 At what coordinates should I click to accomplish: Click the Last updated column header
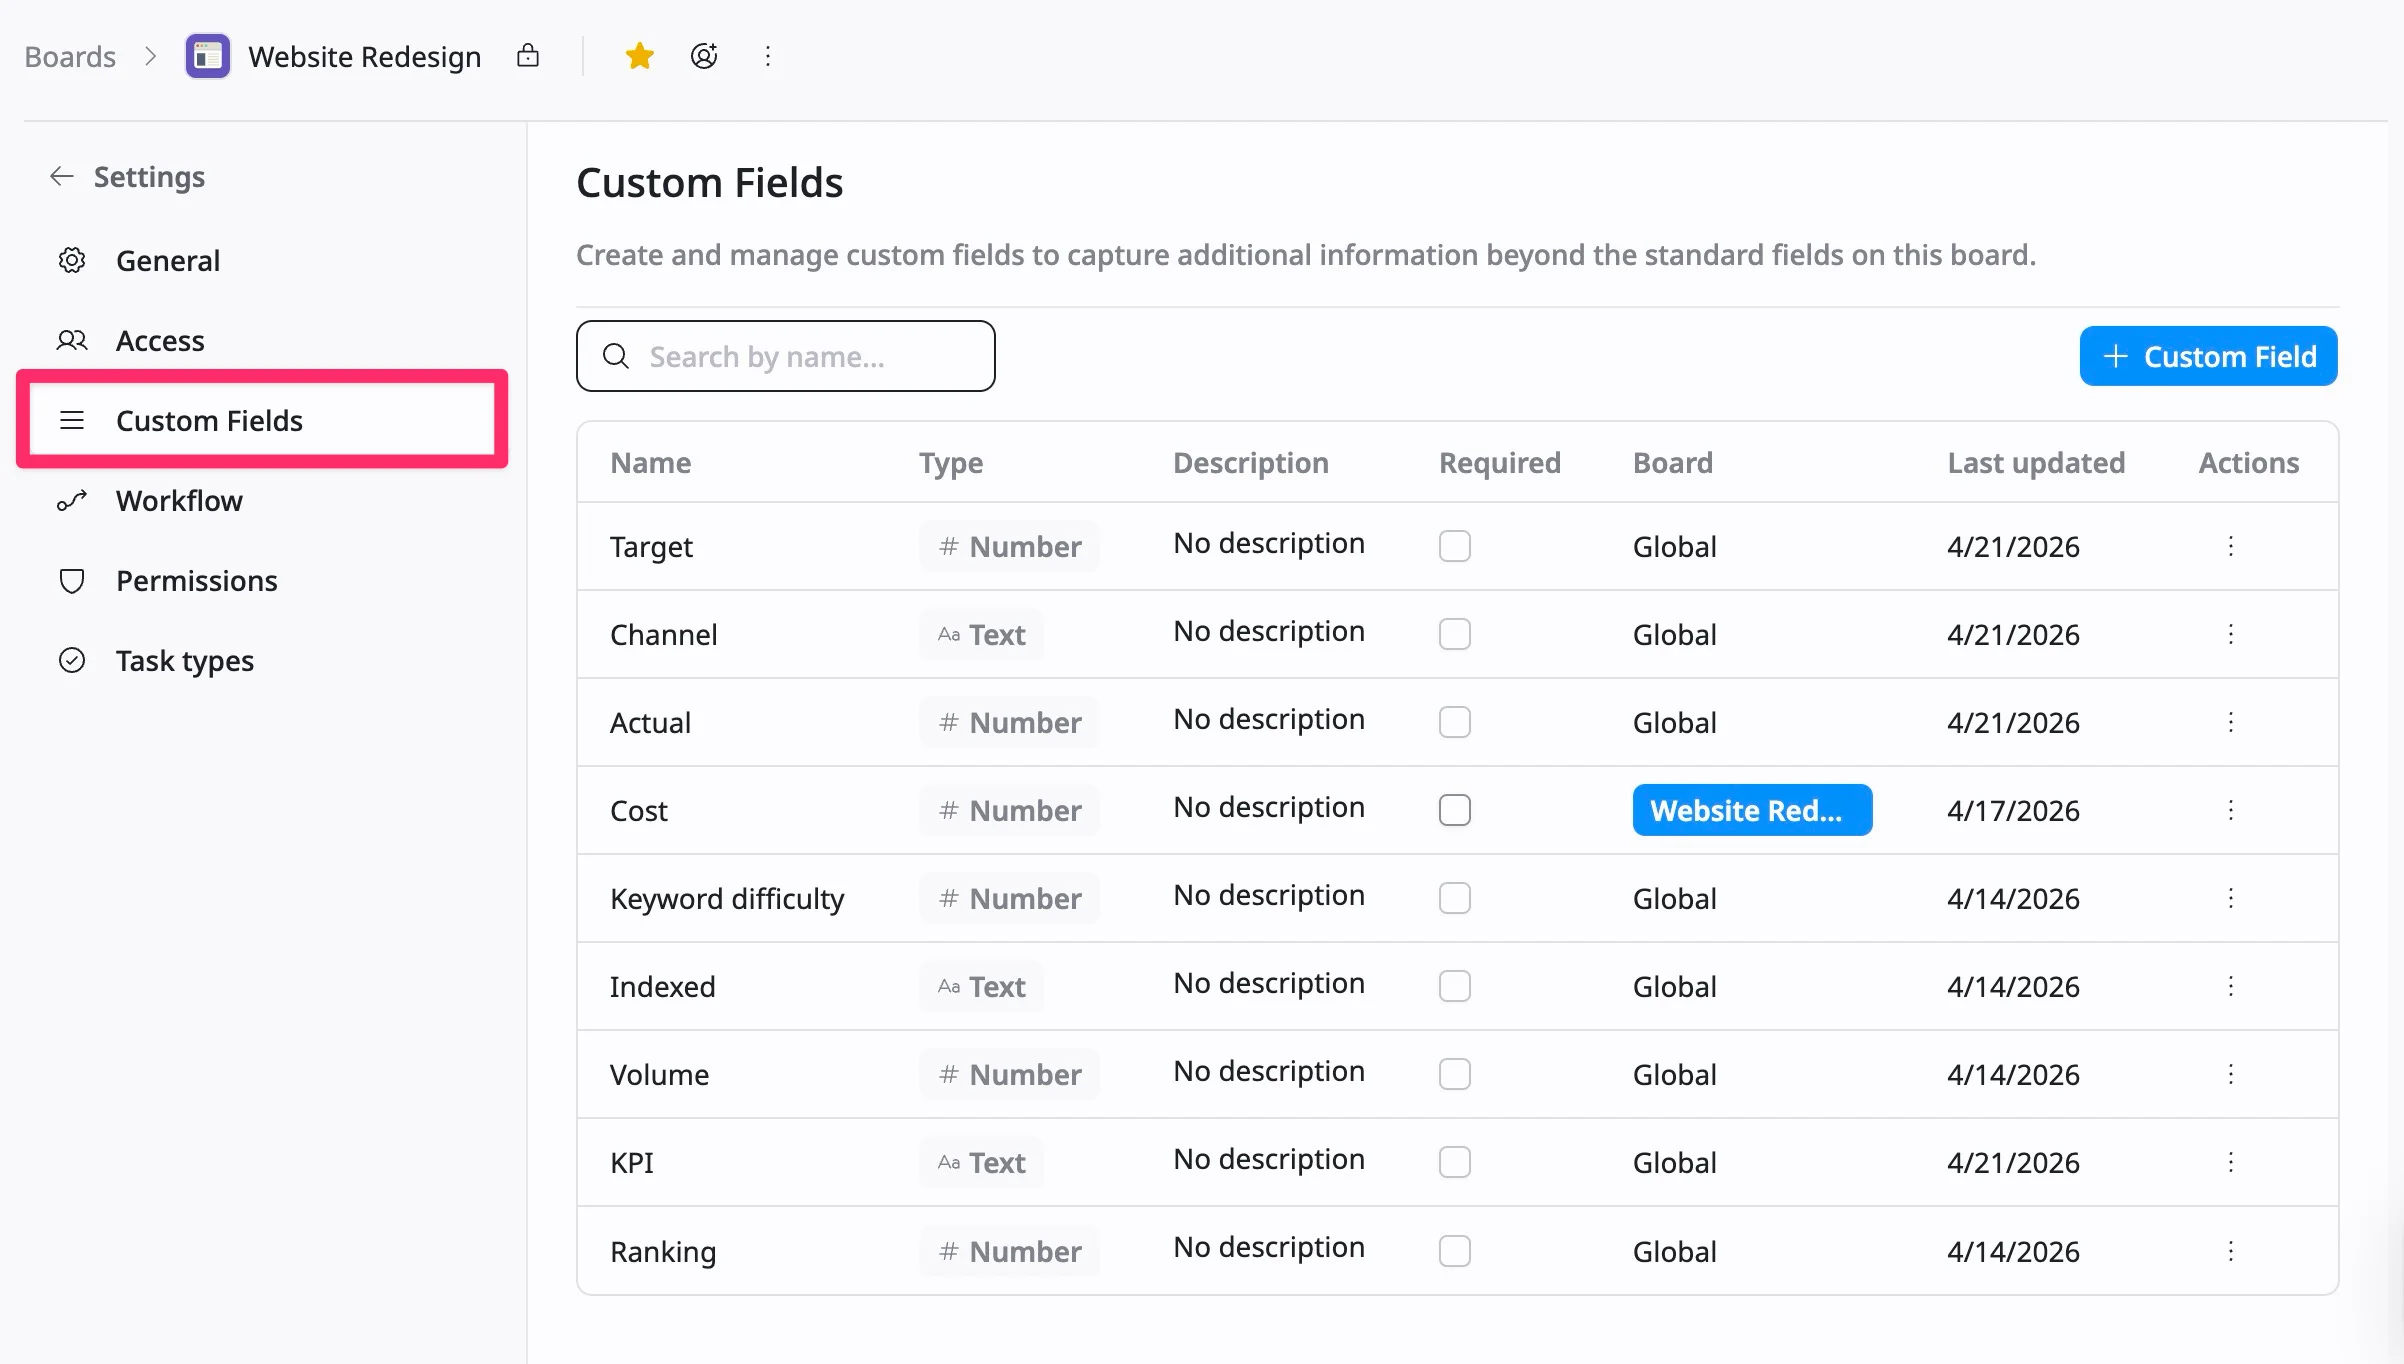pyautogui.click(x=2036, y=462)
